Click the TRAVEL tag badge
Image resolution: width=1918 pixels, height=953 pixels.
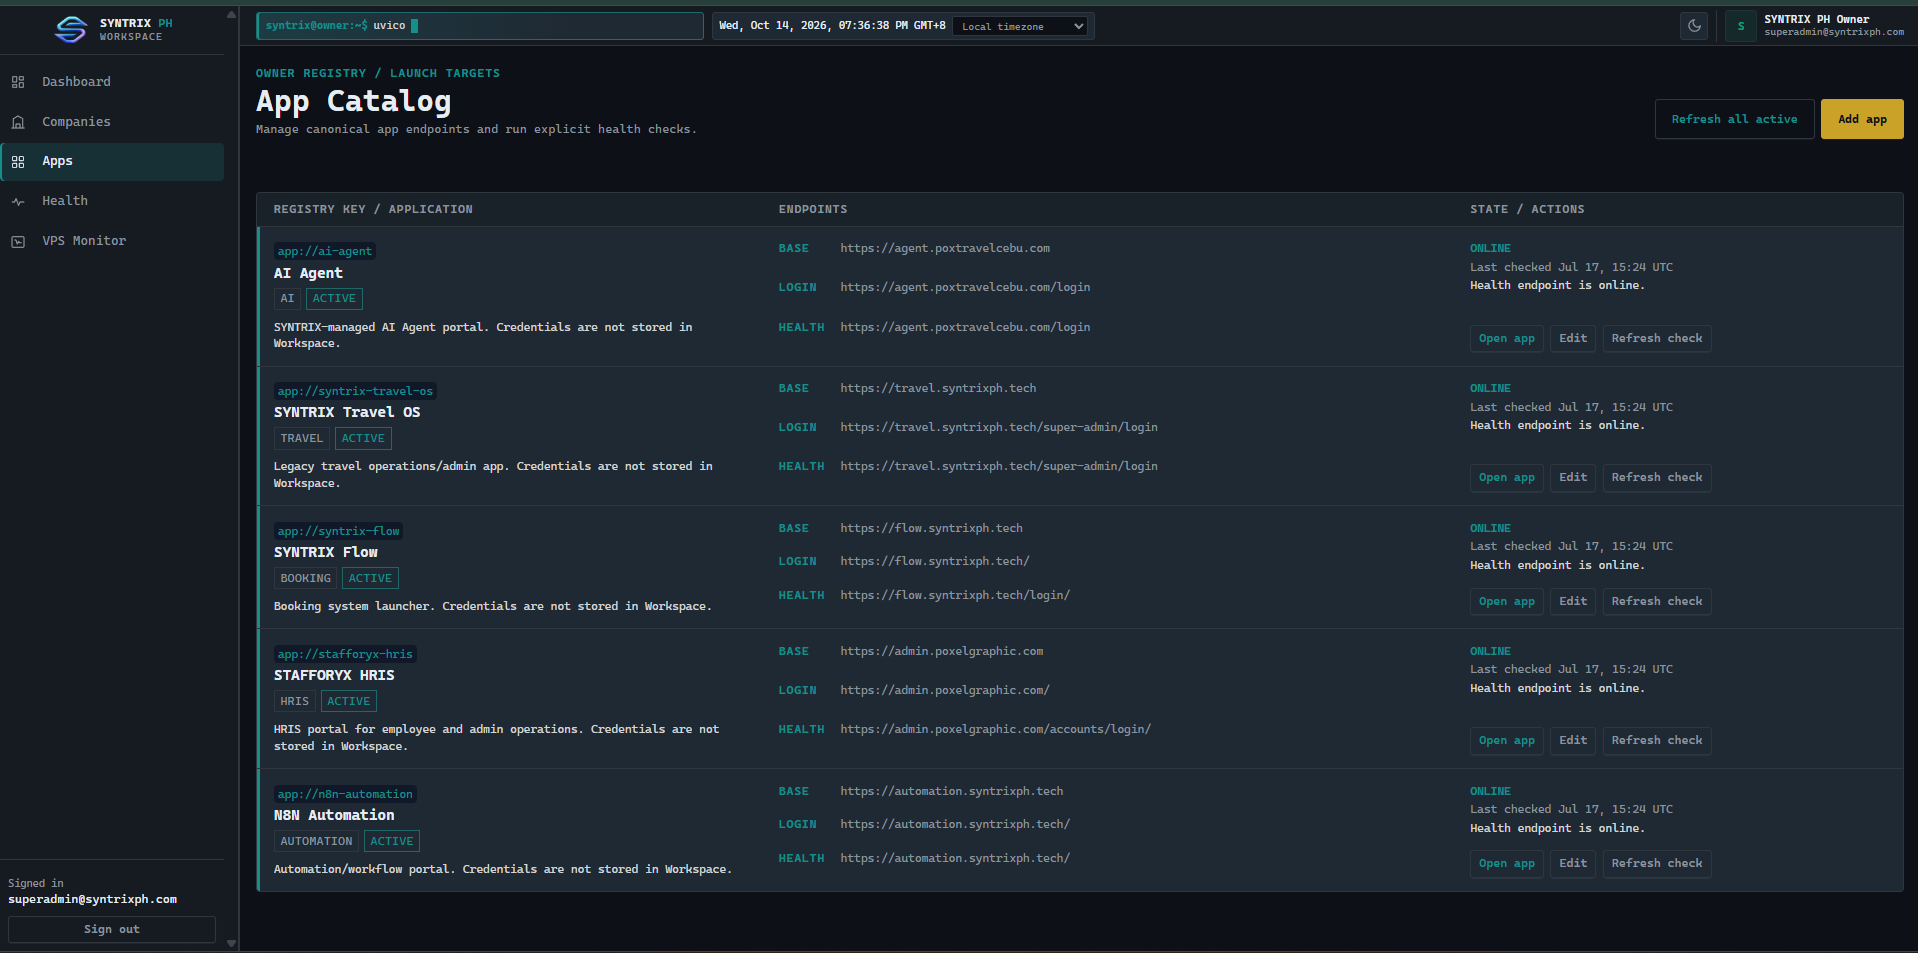tap(301, 438)
